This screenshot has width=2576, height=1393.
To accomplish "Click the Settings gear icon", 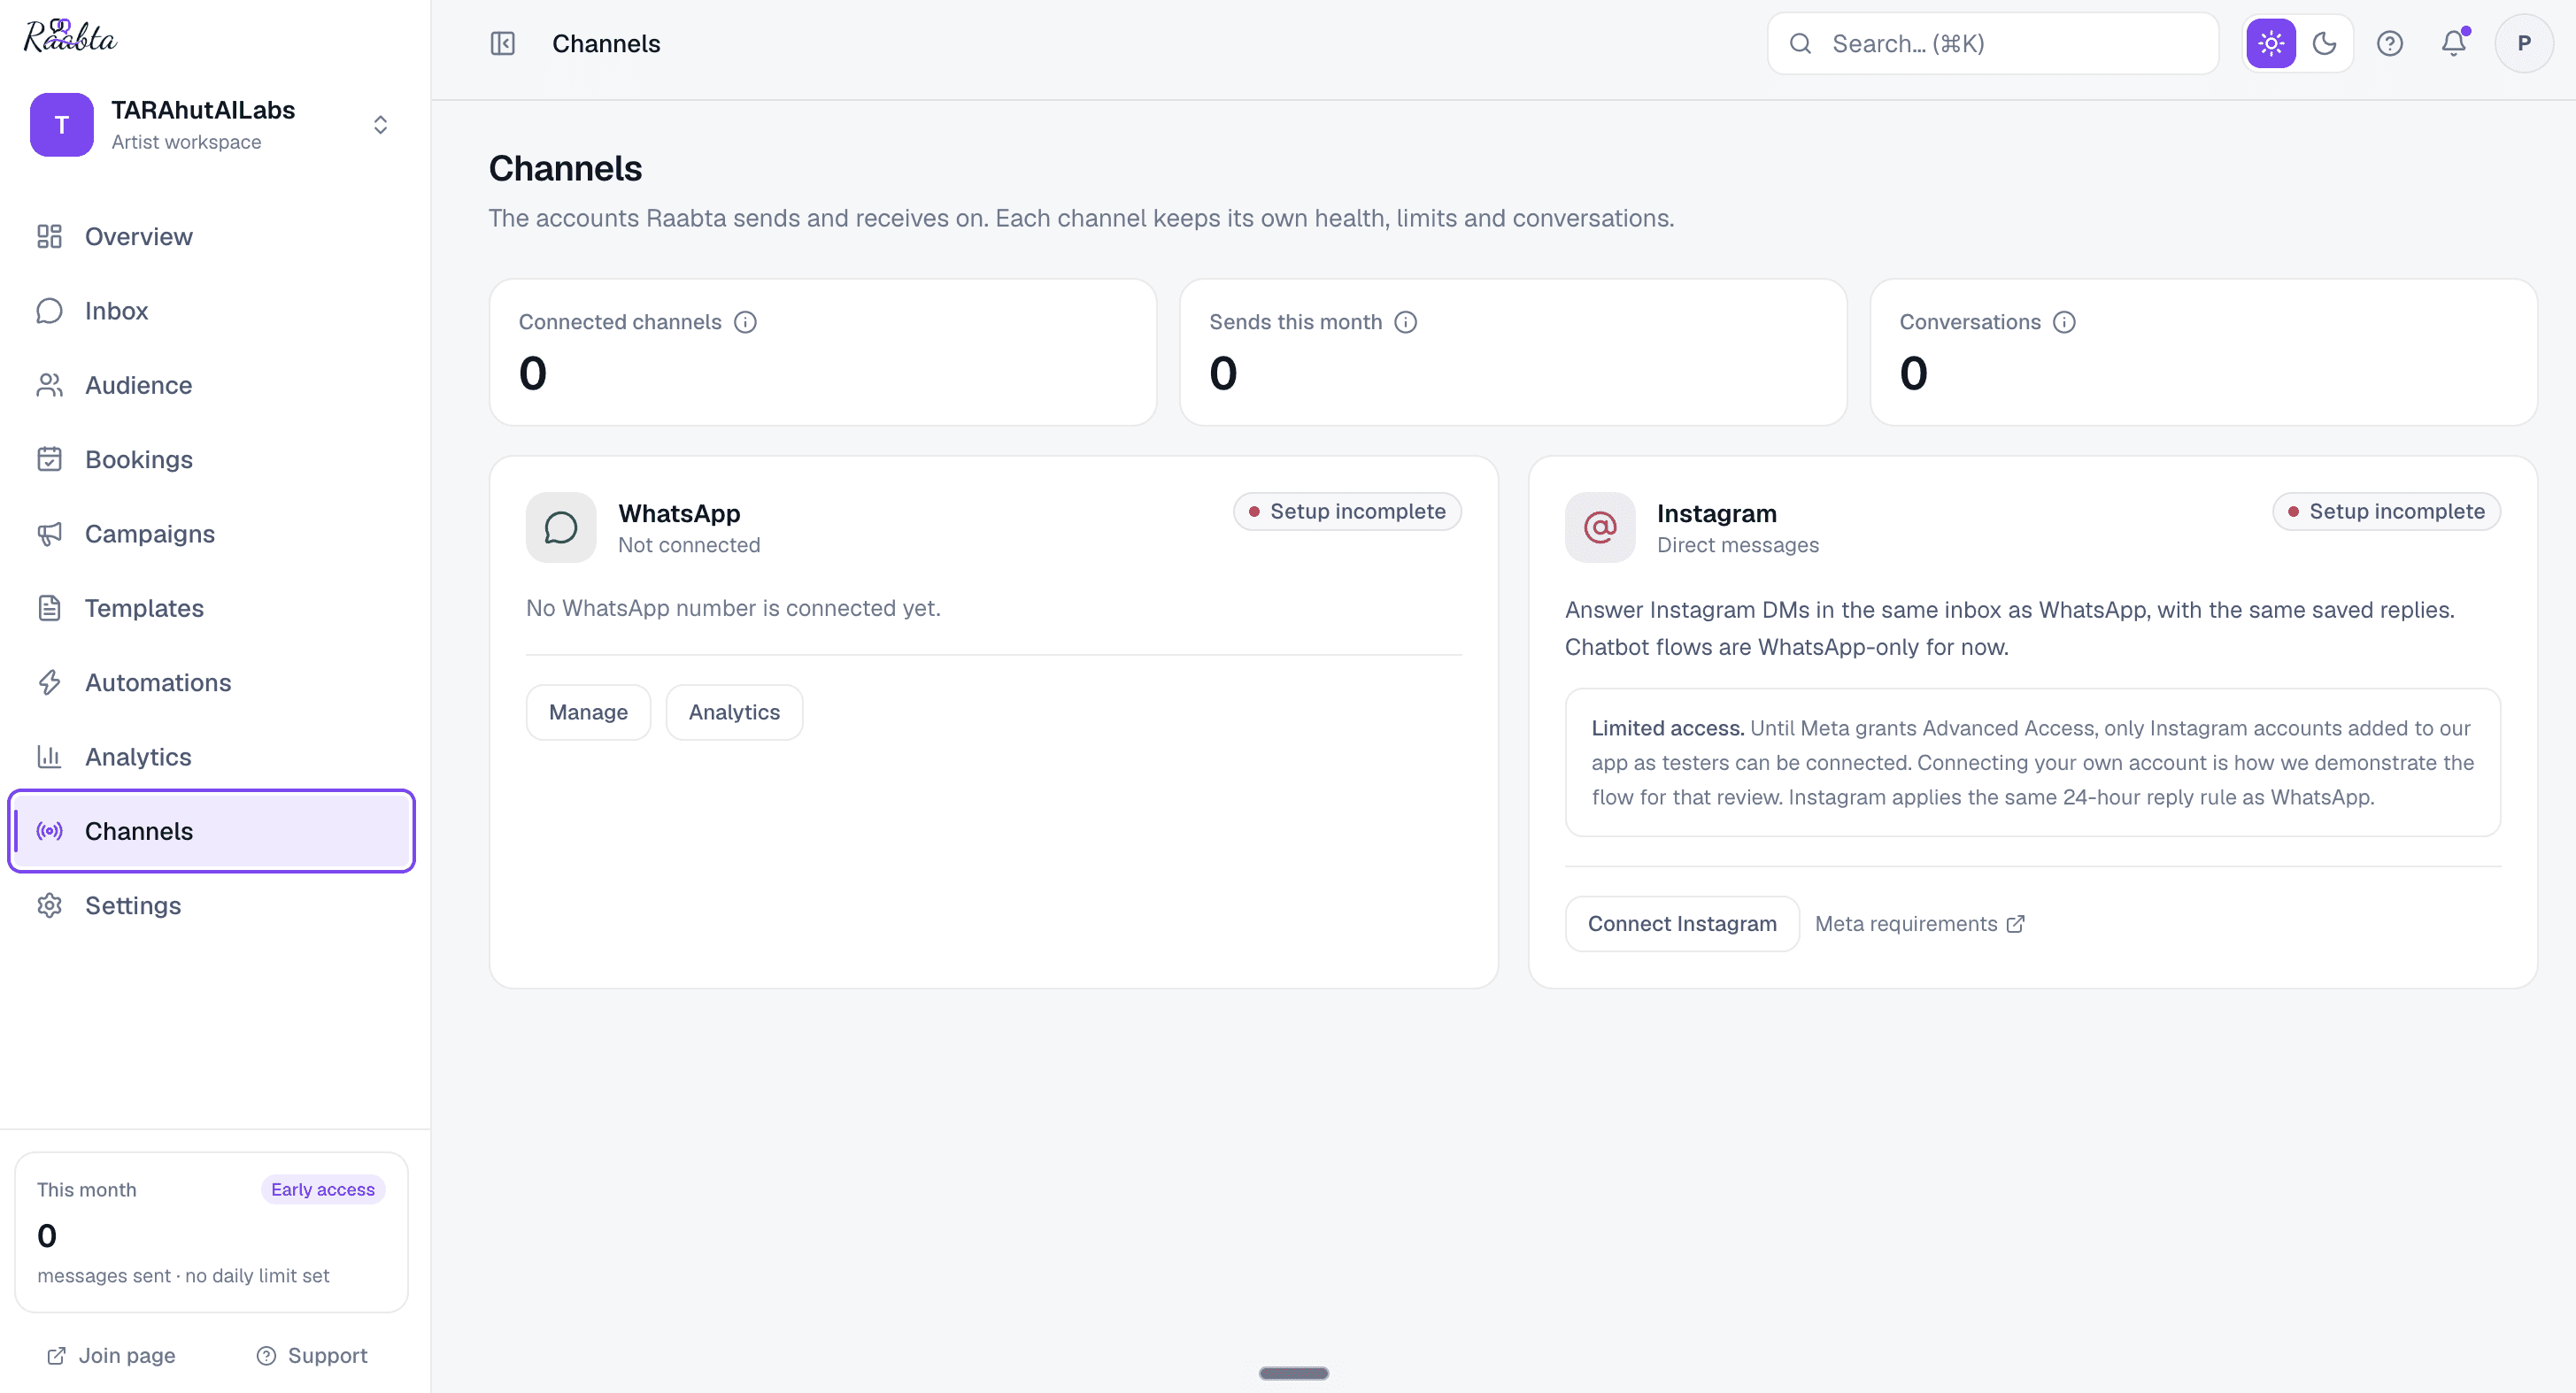I will (49, 906).
